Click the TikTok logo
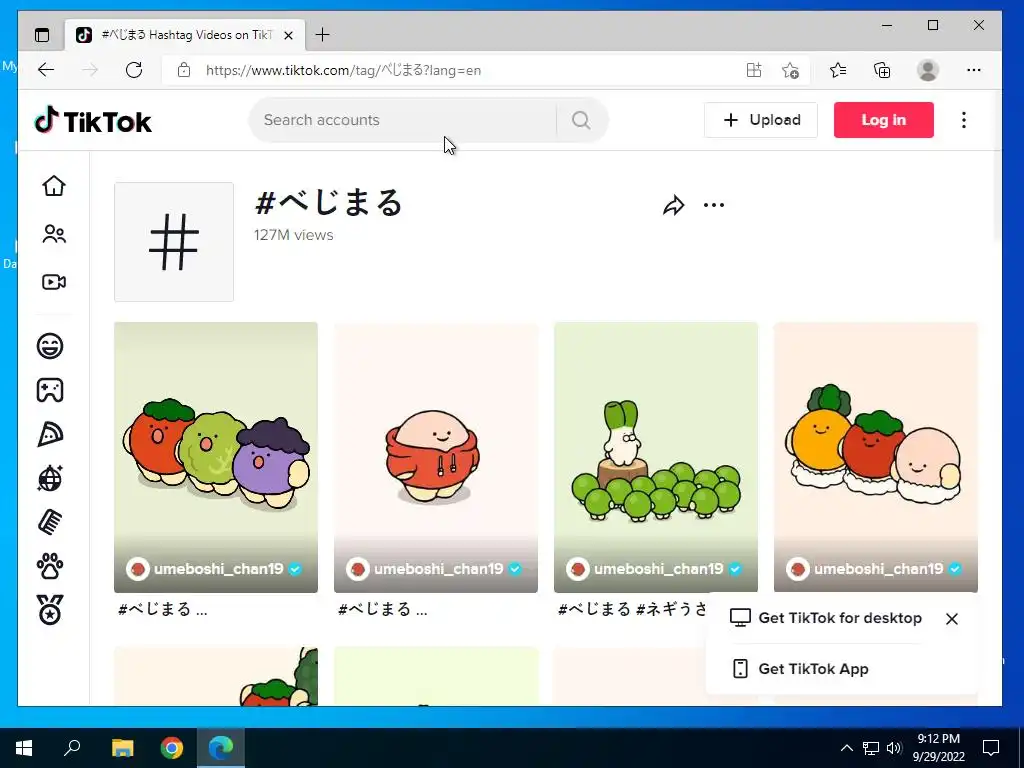Screen dimensions: 1024x768 [x=93, y=121]
